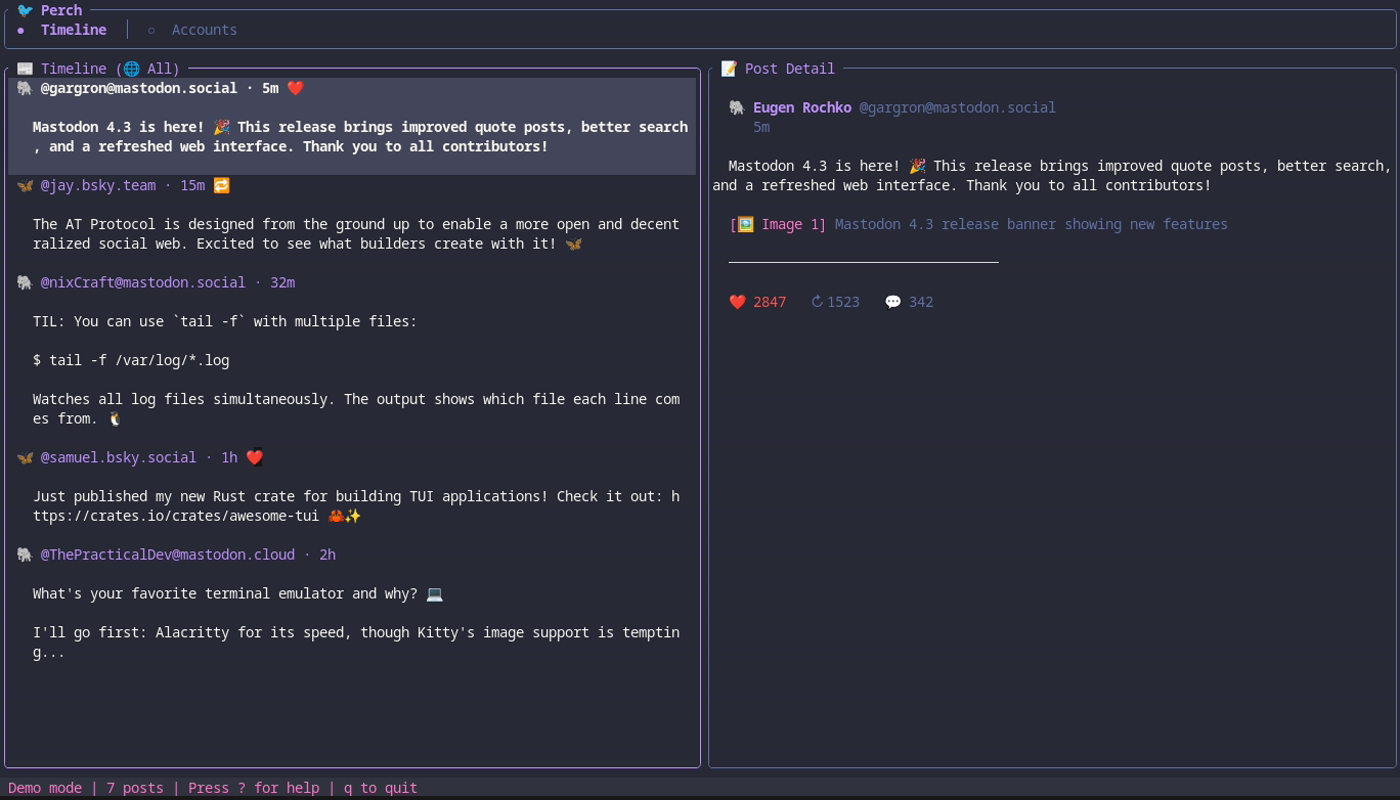Switch to the Timeline tab

pos(73,30)
